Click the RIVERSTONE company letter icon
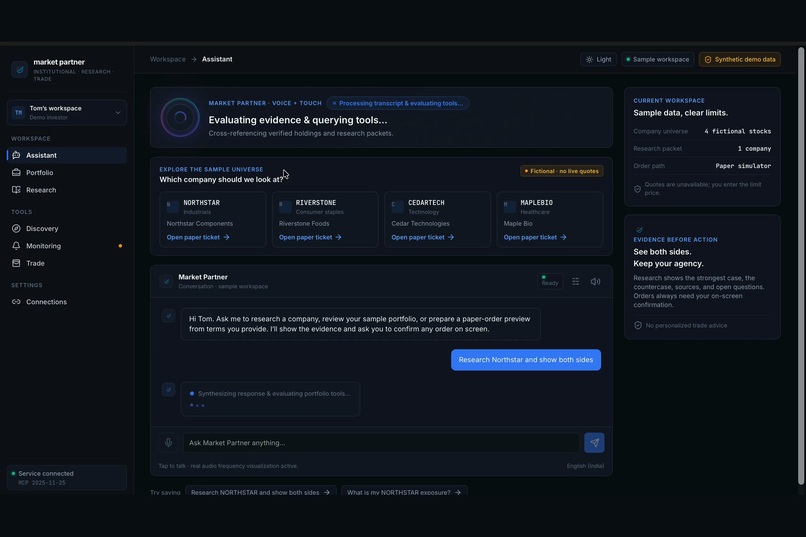The width and height of the screenshot is (806, 537). coord(285,207)
